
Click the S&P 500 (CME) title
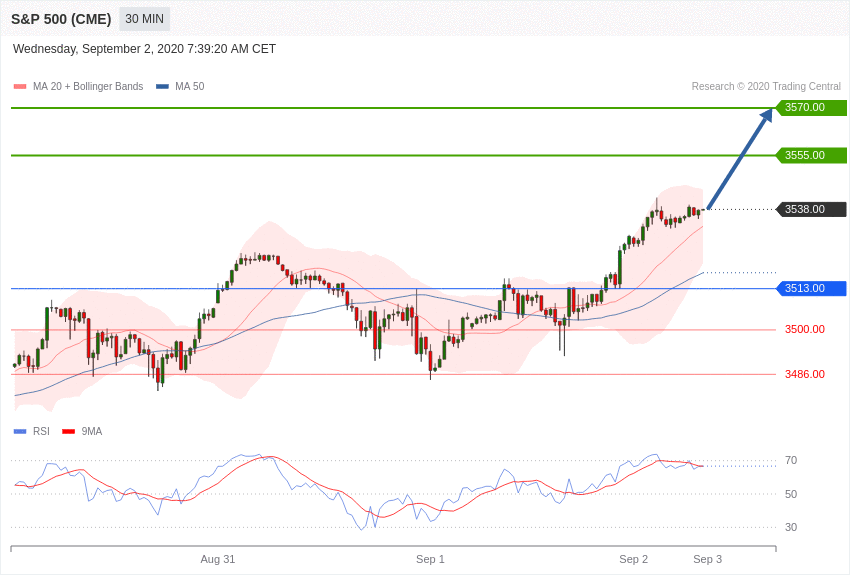click(x=61, y=19)
